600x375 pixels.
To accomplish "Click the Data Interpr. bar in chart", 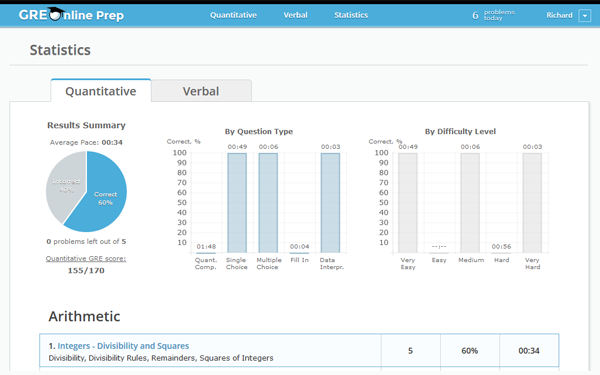I will pos(330,203).
